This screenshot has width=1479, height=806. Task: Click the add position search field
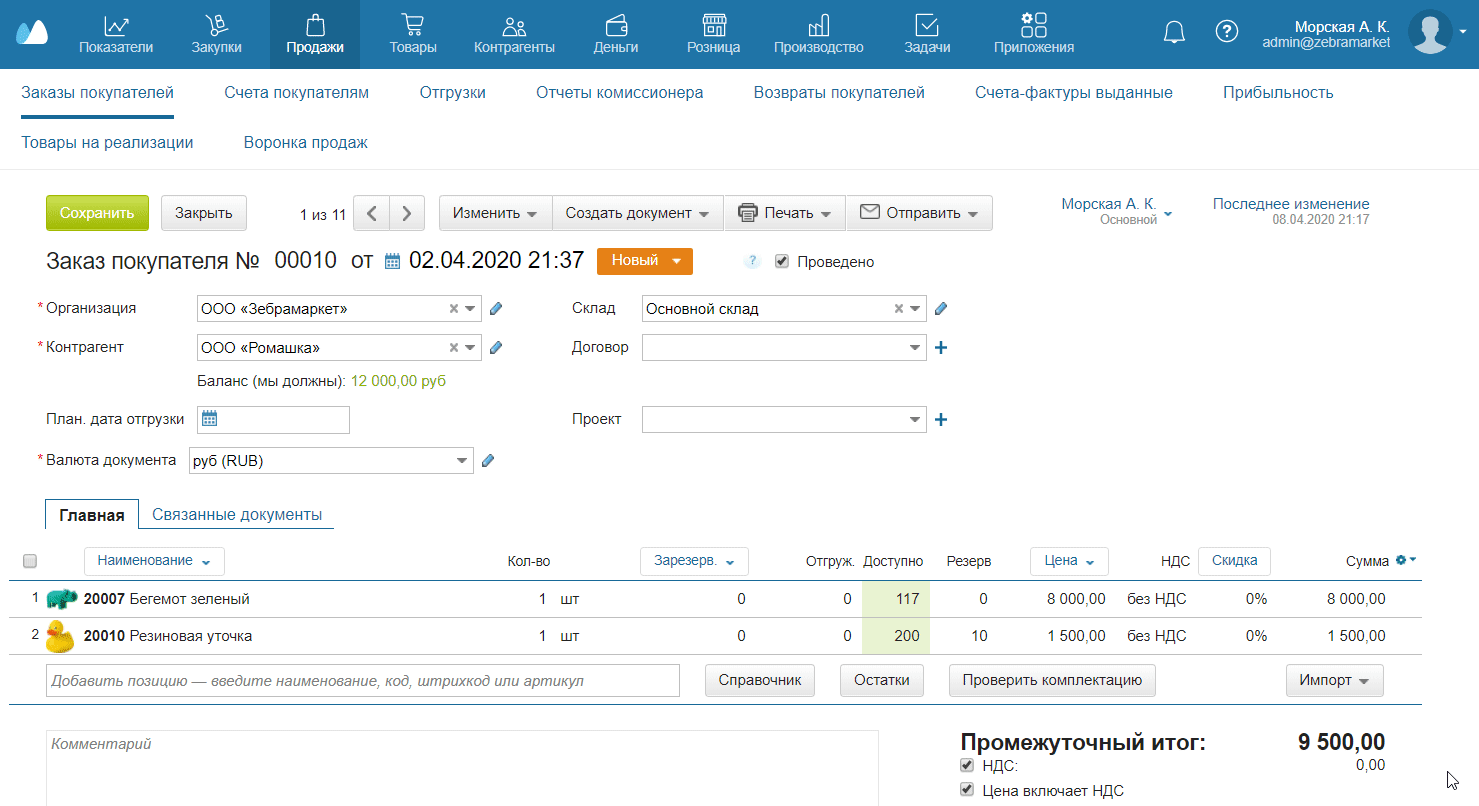tap(363, 681)
